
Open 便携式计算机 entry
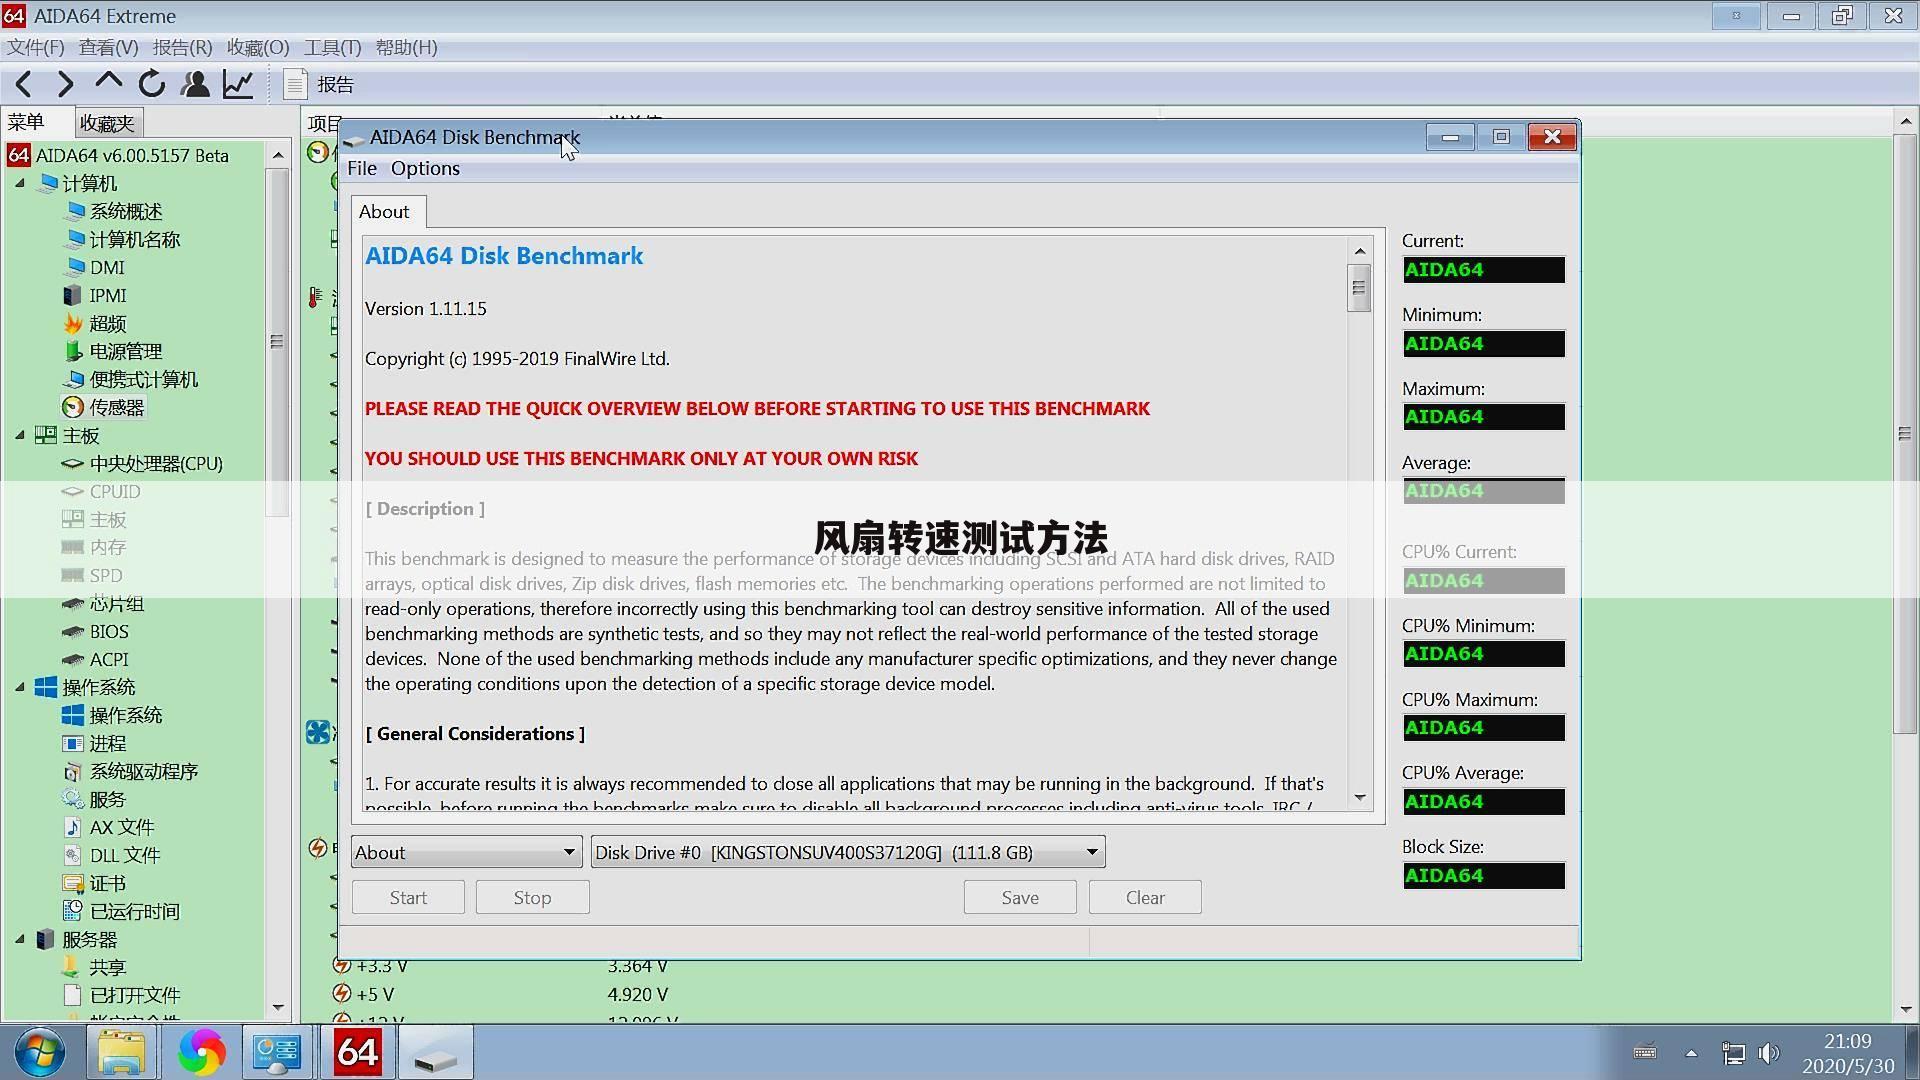click(x=144, y=380)
